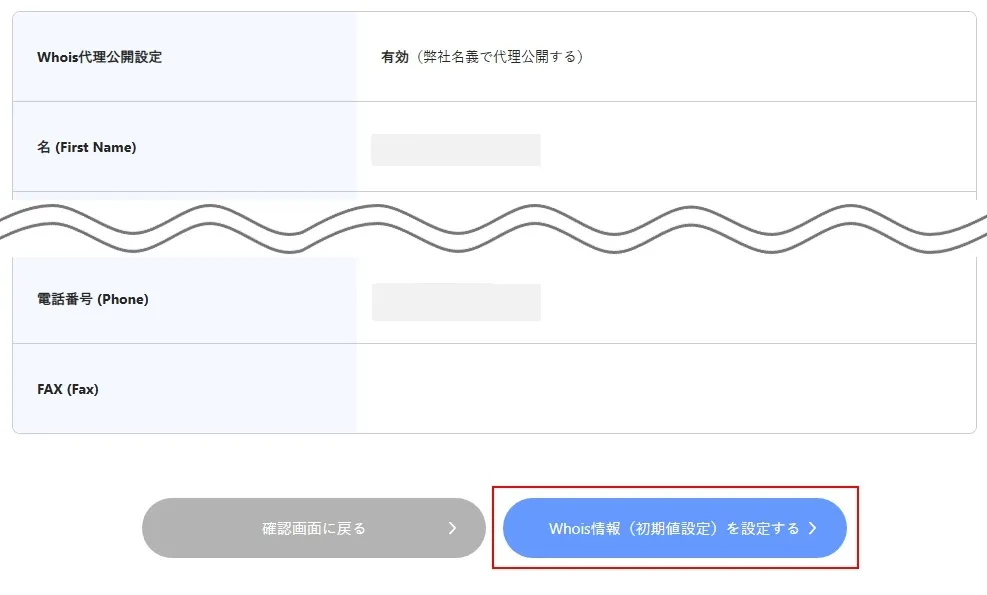Click the word Whois in first row label

tap(58, 57)
